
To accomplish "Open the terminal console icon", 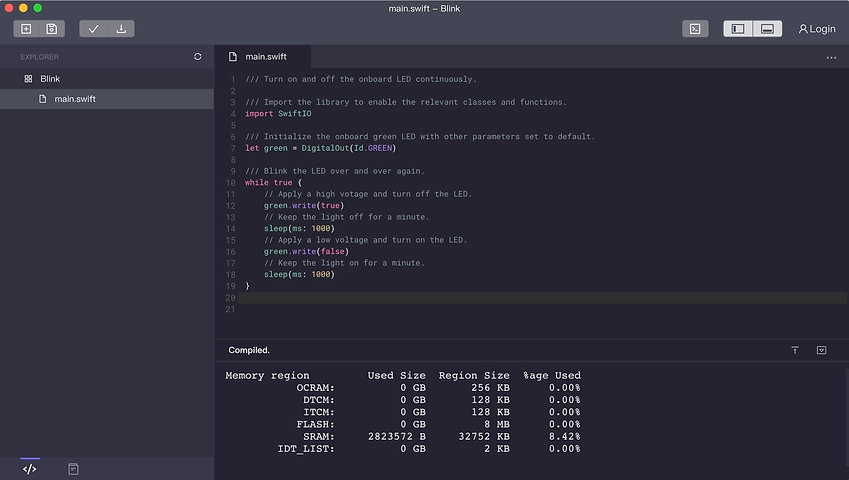I will point(695,29).
